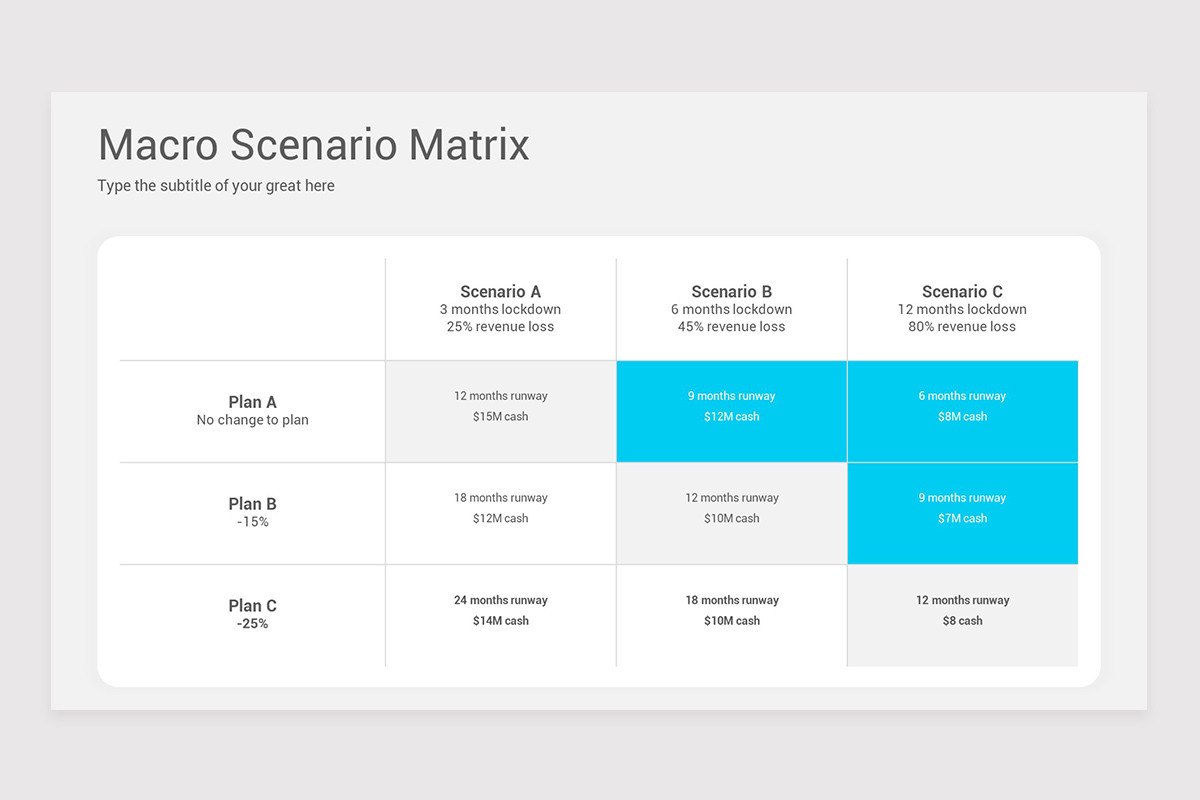The width and height of the screenshot is (1200, 800).
Task: Click the empty top-left table cell
Action: tap(252, 309)
